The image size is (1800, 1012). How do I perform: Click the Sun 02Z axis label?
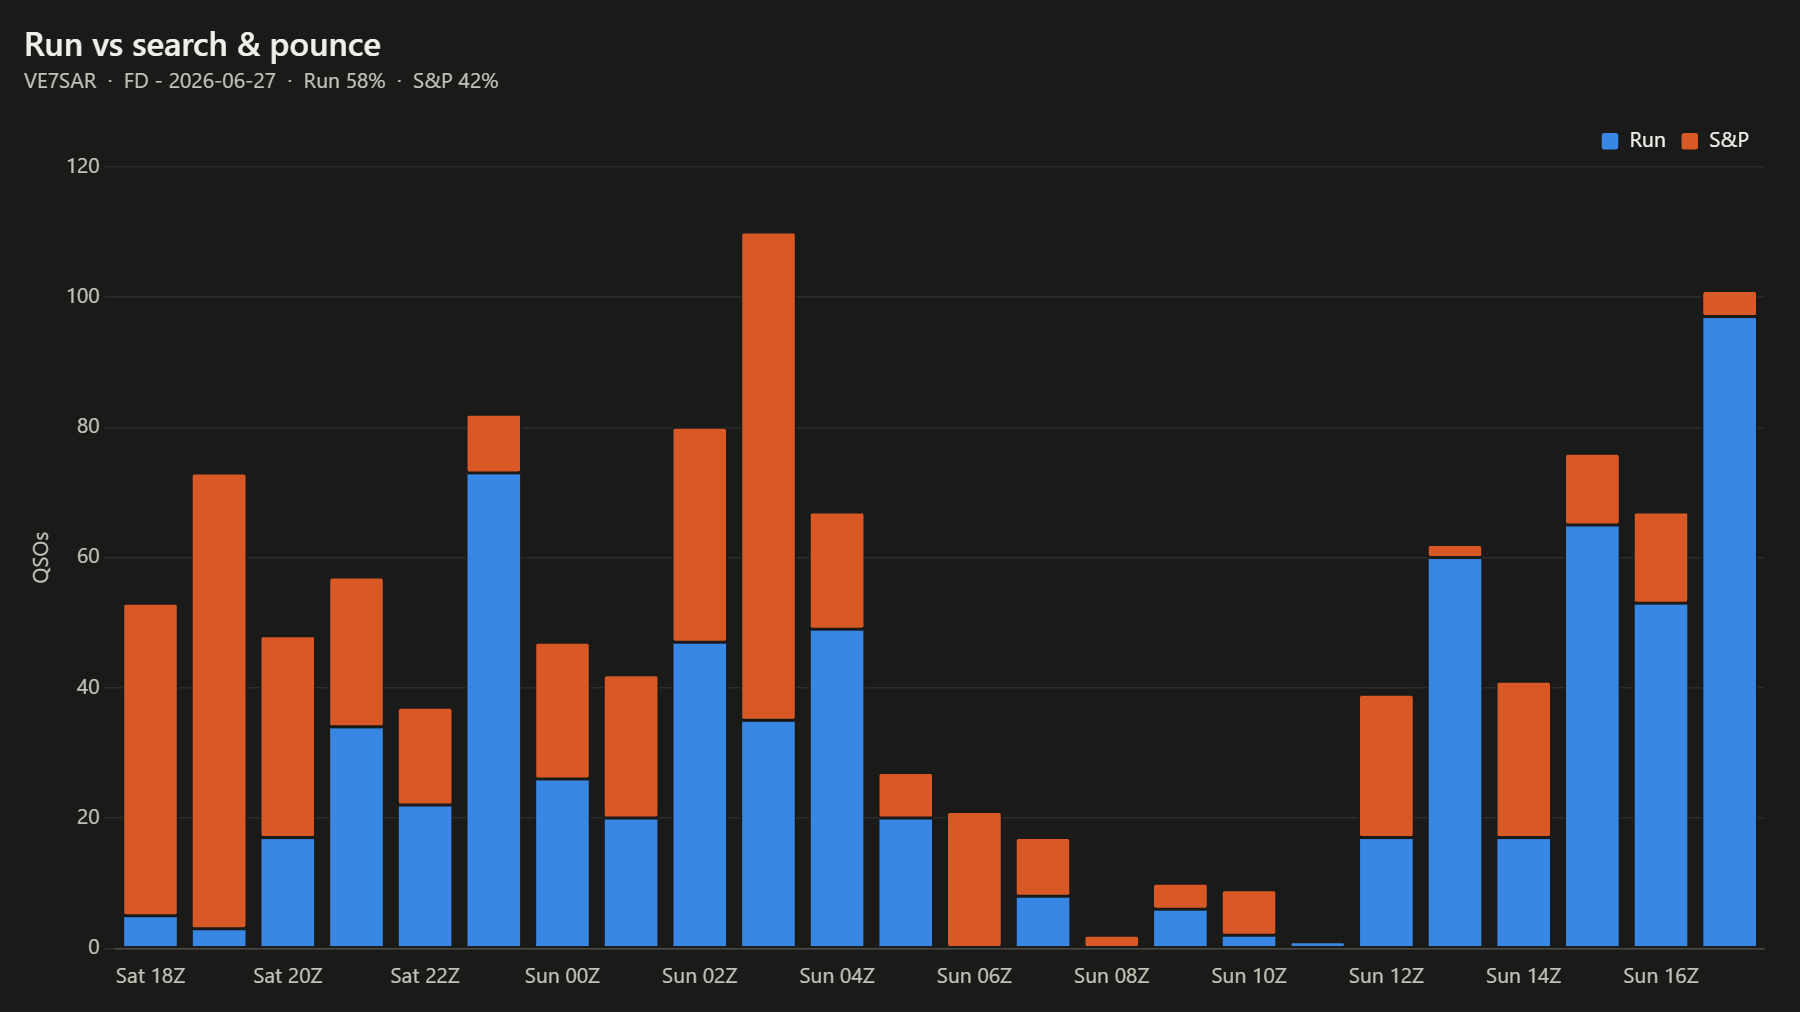pyautogui.click(x=700, y=976)
